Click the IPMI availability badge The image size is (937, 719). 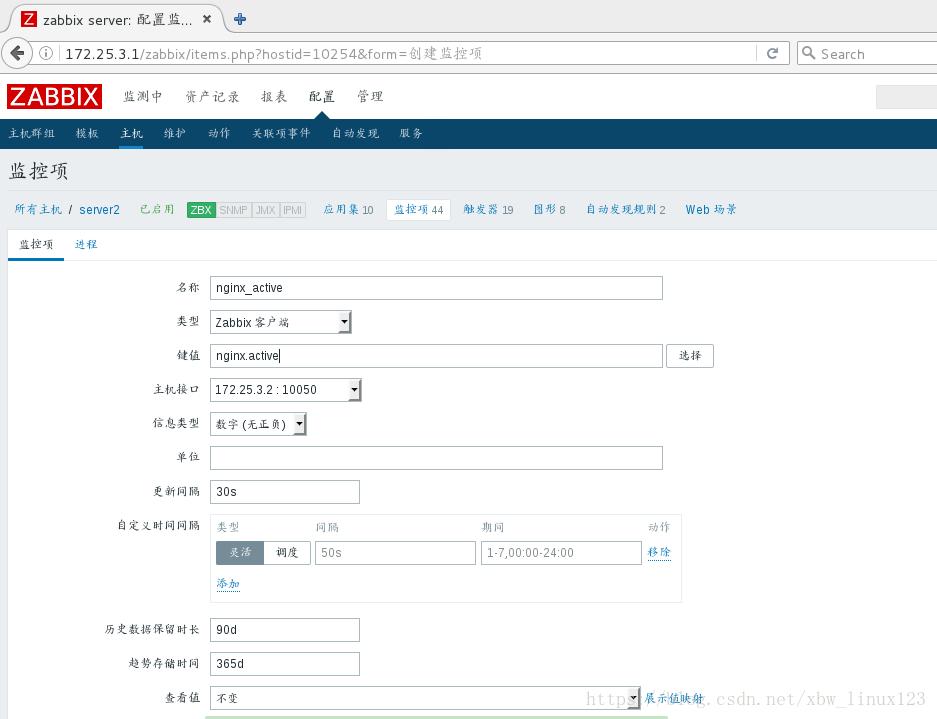(x=292, y=210)
